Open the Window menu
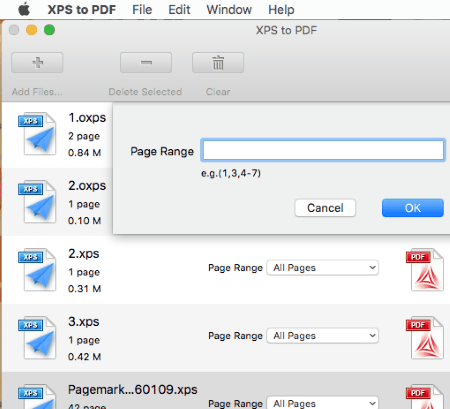 click(x=229, y=10)
